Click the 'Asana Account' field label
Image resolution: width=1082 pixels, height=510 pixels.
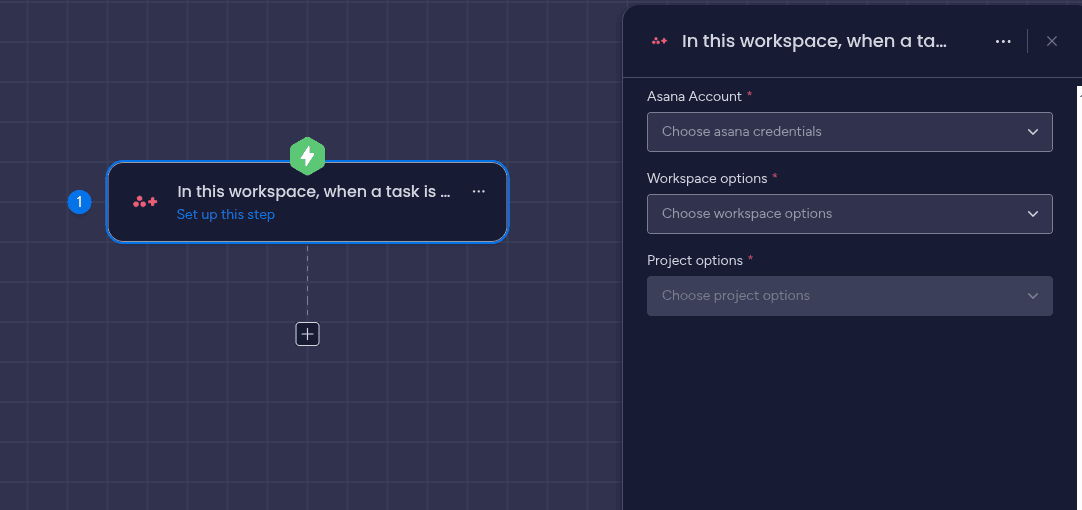[x=694, y=97]
